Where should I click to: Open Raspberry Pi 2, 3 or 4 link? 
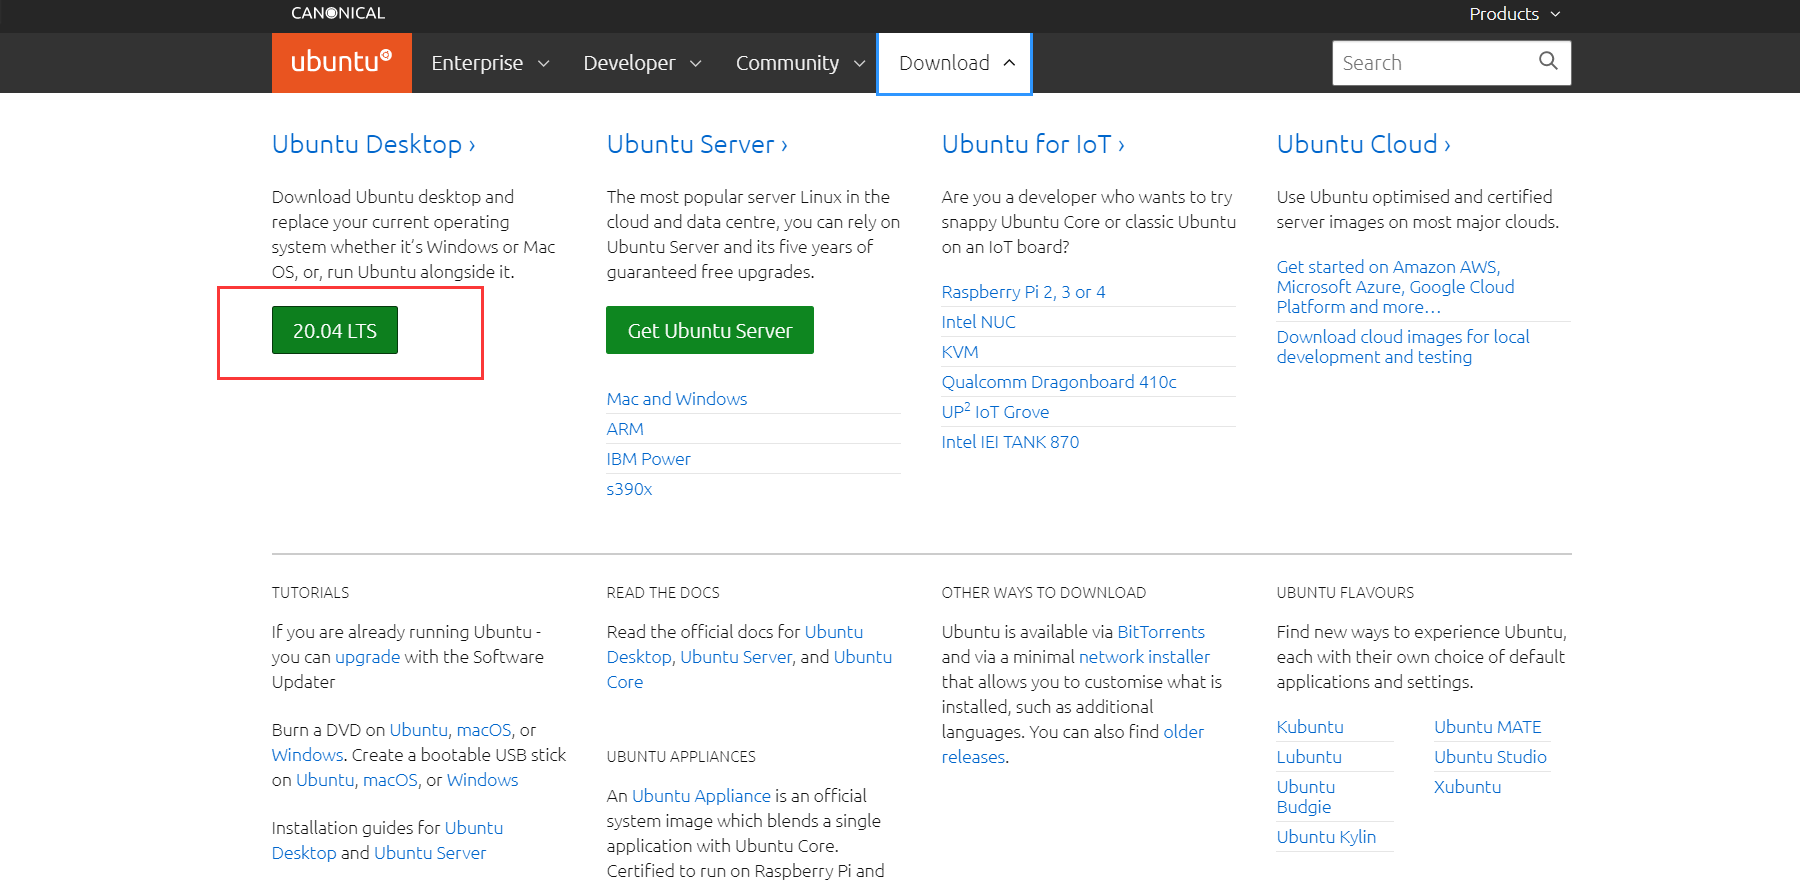pyautogui.click(x=1023, y=292)
